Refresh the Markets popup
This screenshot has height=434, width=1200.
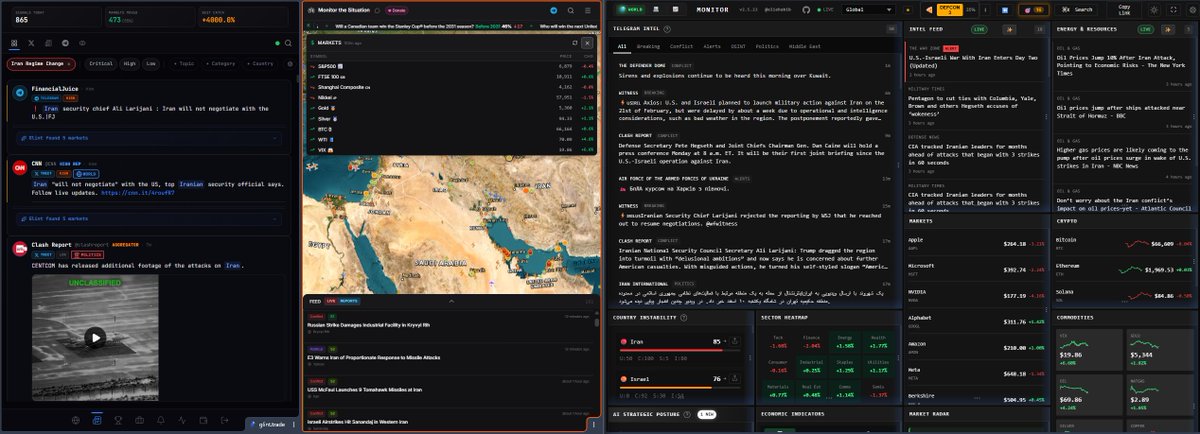[575, 43]
